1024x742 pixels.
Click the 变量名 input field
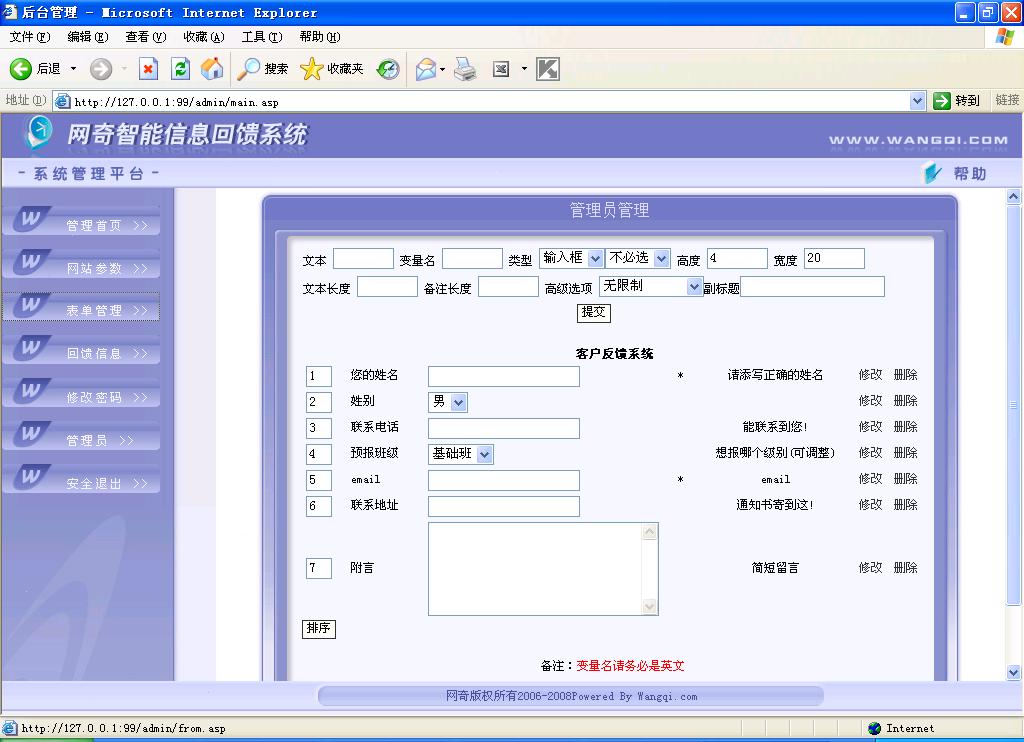(x=472, y=259)
